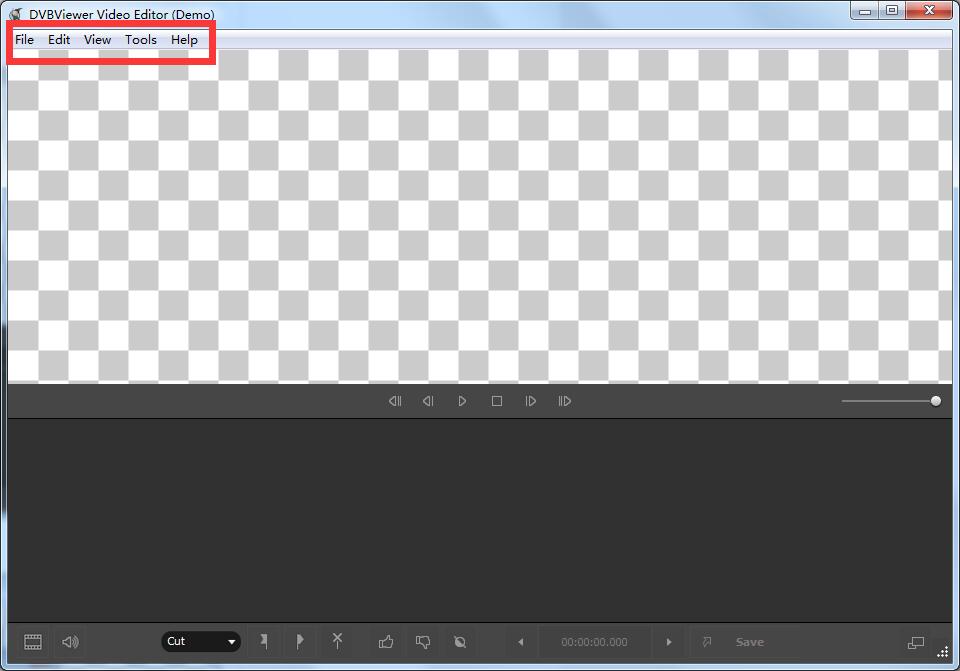This screenshot has height=671, width=960.
Task: Open the Cut mode dropdown
Action: tap(200, 641)
